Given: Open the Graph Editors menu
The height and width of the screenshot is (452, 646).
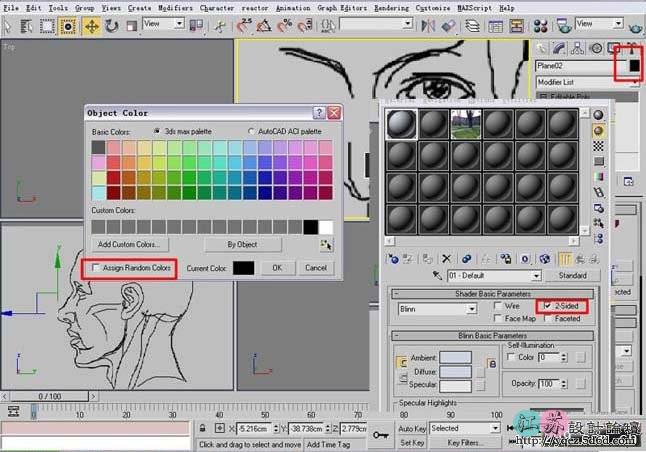Looking at the screenshot, I should pos(342,8).
